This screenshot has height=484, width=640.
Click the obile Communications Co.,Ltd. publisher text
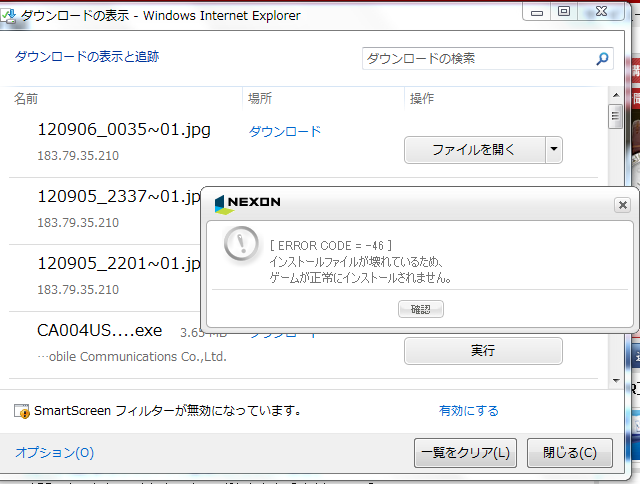pos(132,357)
